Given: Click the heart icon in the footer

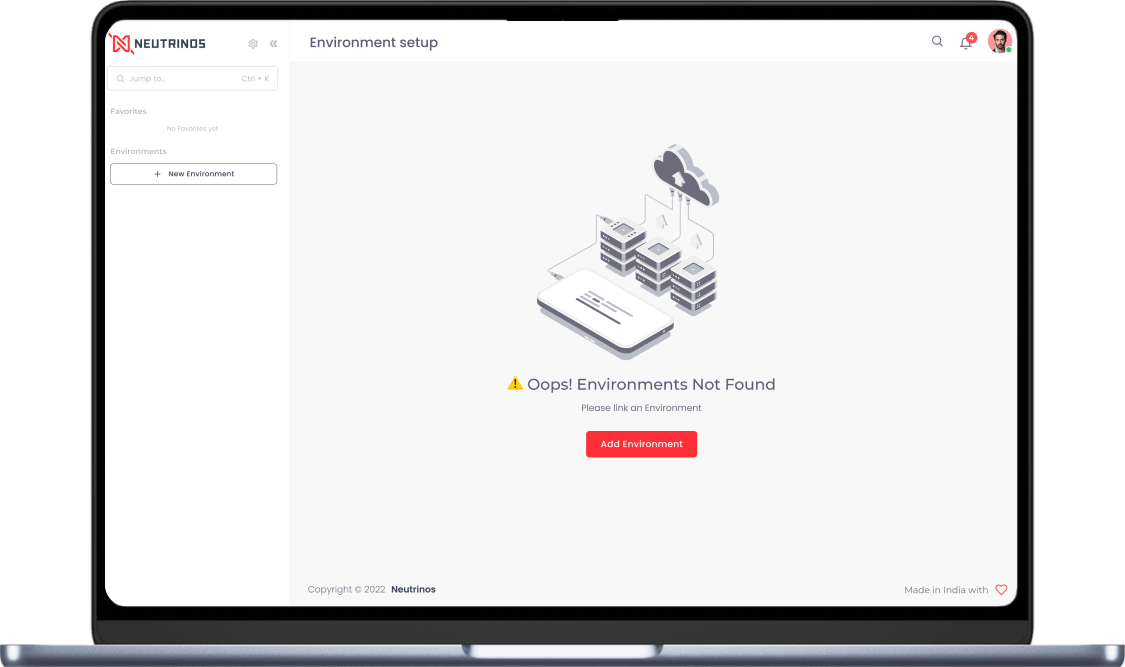Looking at the screenshot, I should pos(1002,590).
